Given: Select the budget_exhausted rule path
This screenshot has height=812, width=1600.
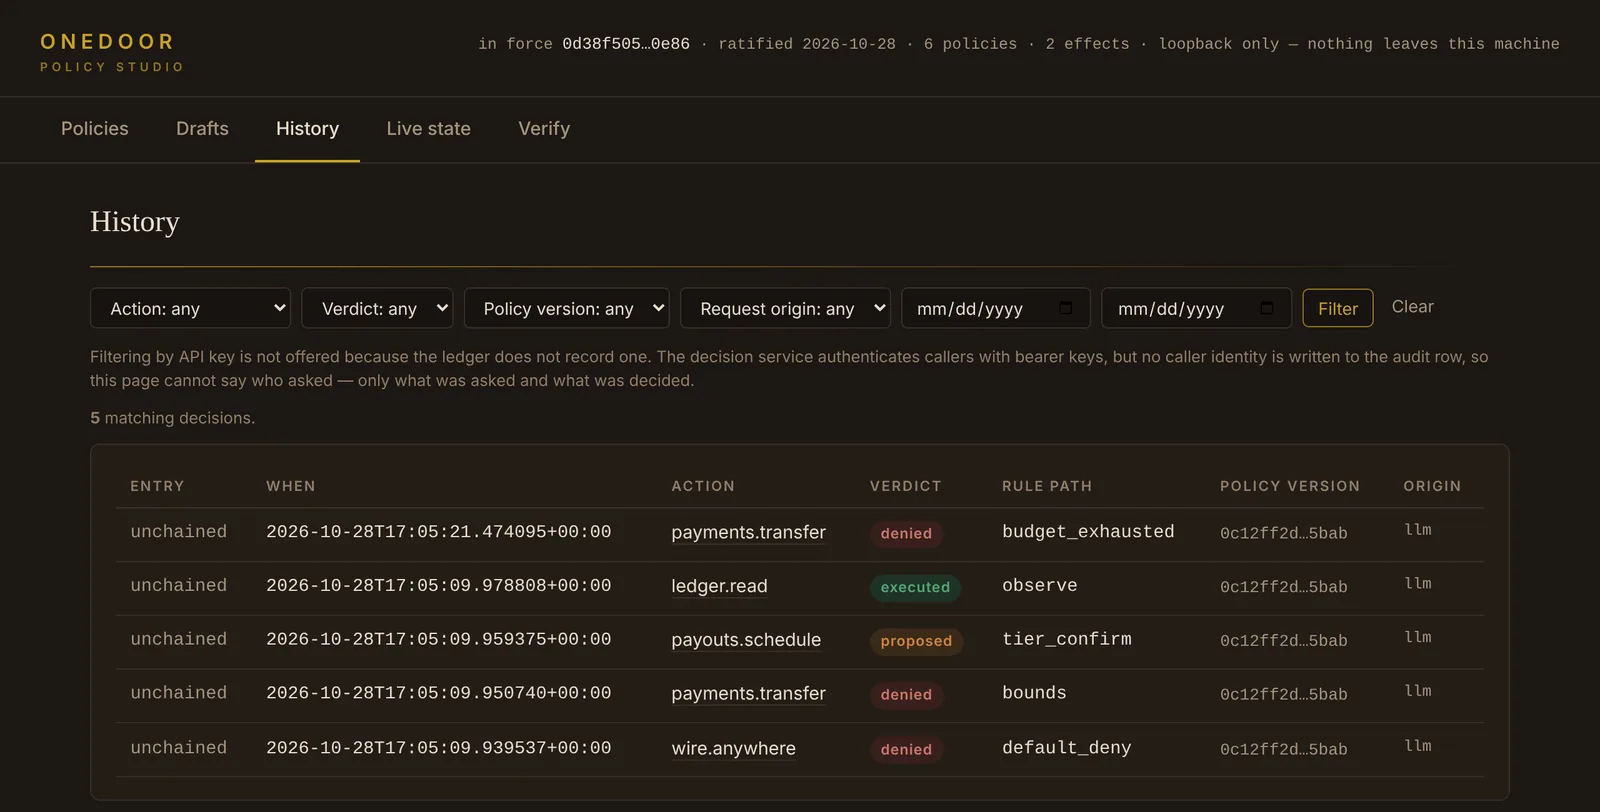Looking at the screenshot, I should [1088, 532].
